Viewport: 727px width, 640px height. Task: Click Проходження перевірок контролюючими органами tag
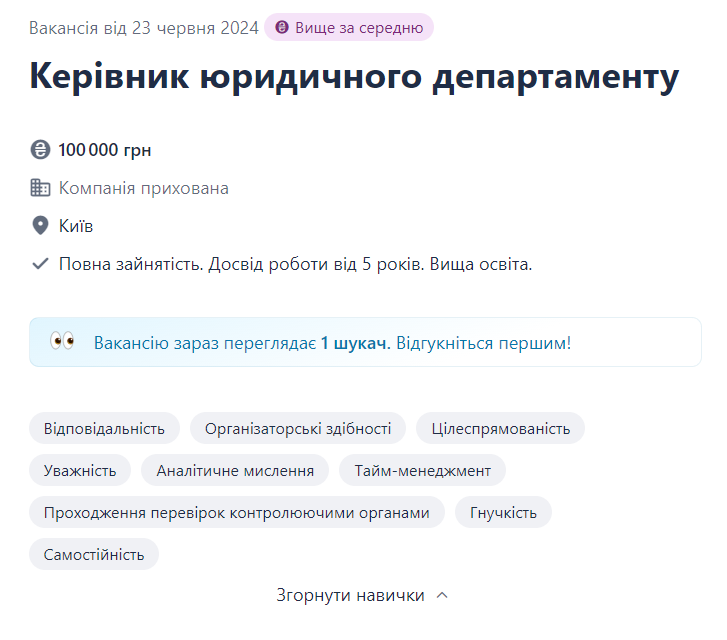point(237,512)
